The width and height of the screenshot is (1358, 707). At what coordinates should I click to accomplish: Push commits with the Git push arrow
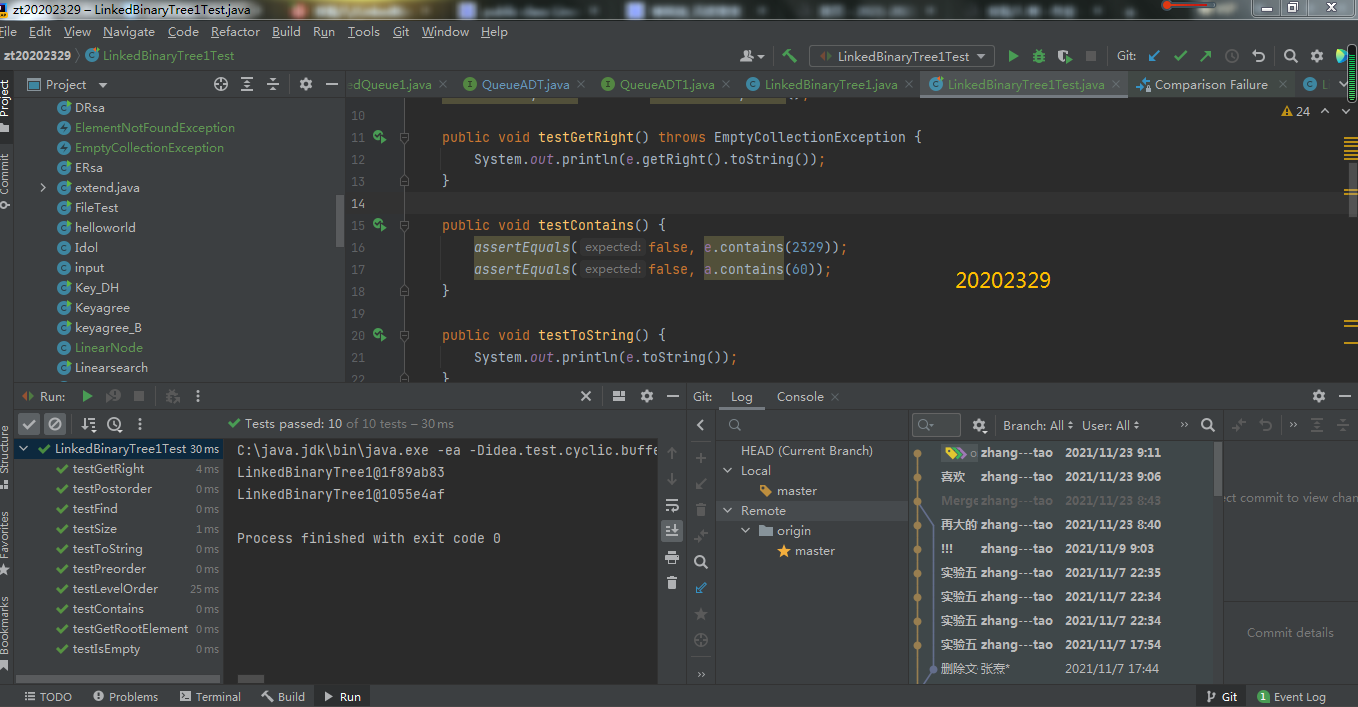1206,56
